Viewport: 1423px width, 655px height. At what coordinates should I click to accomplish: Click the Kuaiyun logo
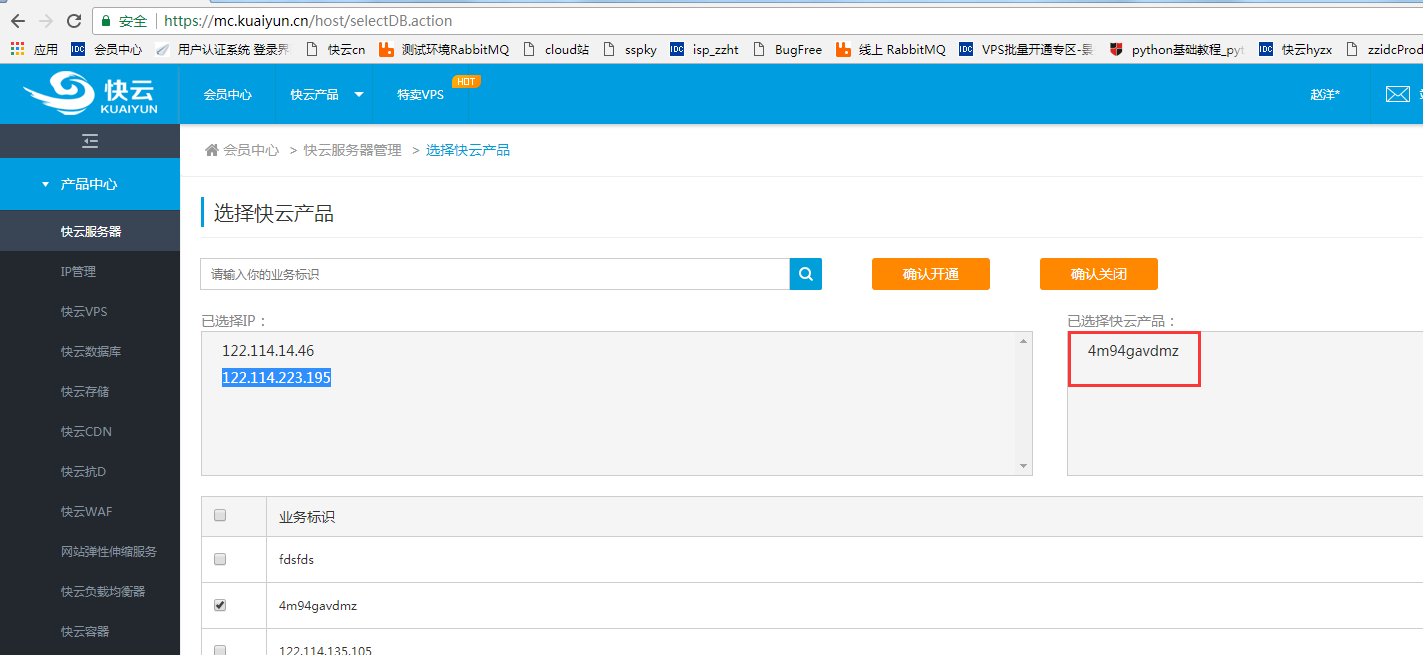[90, 94]
